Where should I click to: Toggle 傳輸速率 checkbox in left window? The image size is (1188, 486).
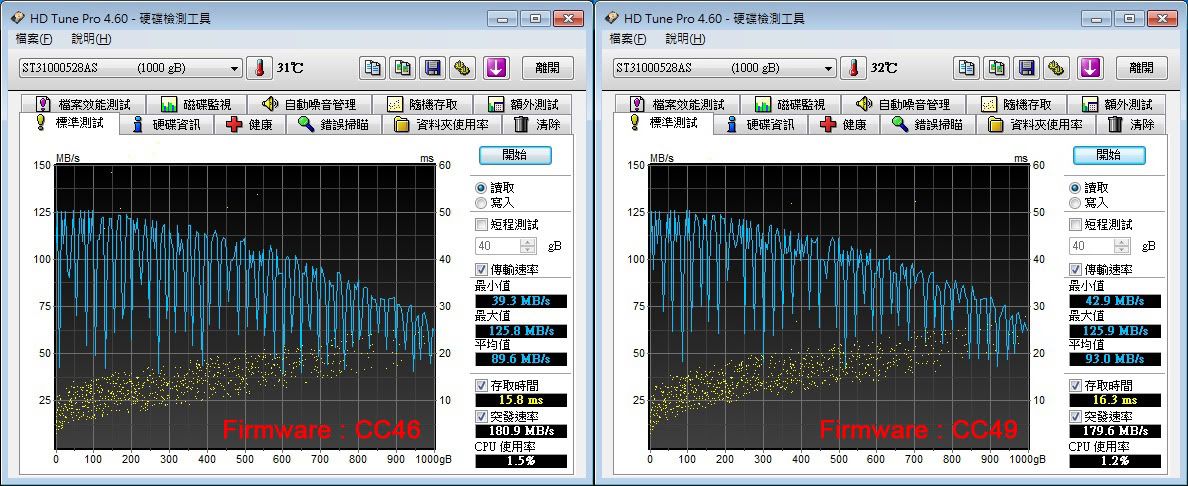pyautogui.click(x=481, y=269)
